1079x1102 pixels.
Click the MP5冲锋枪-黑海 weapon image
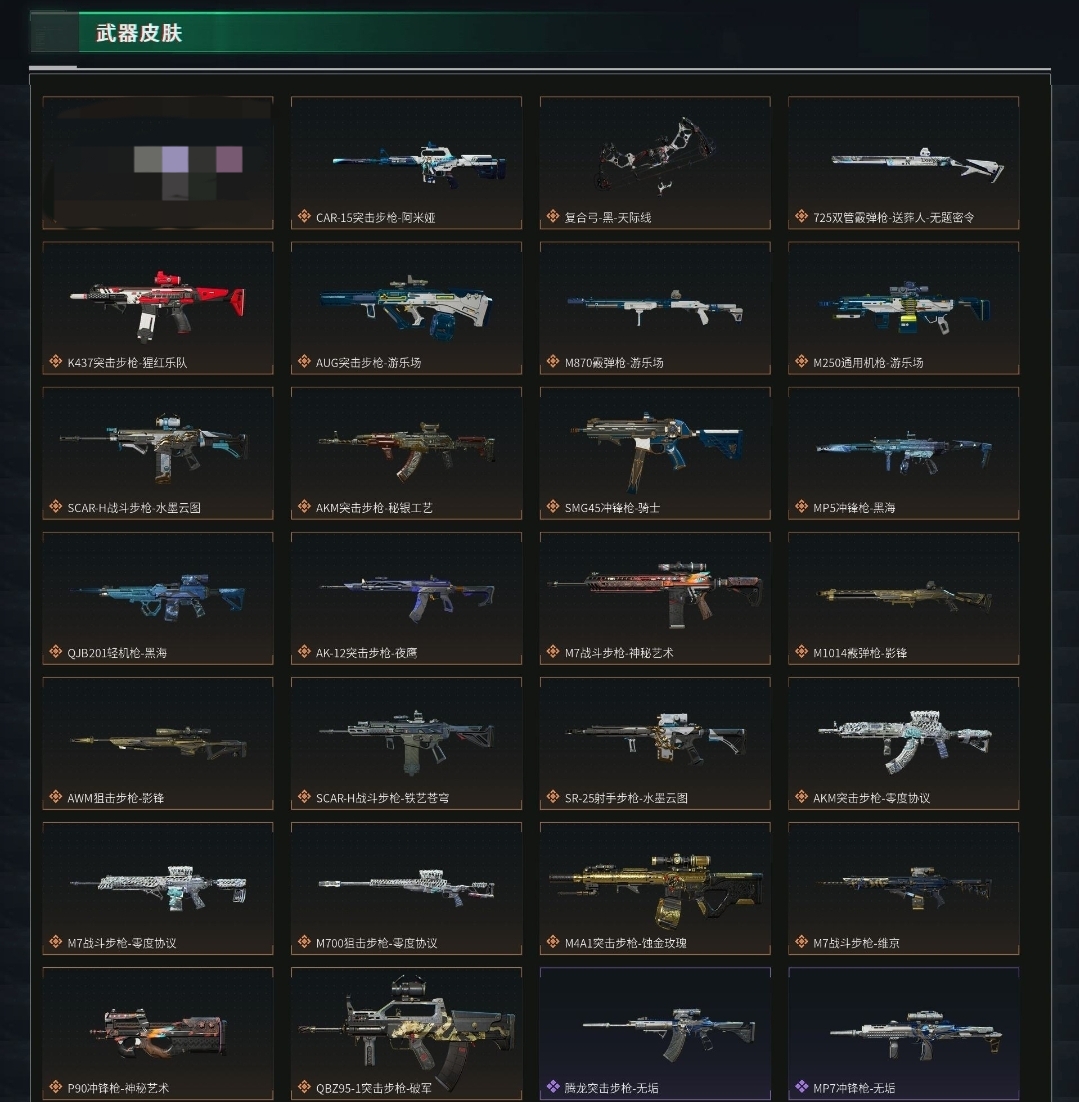click(904, 452)
